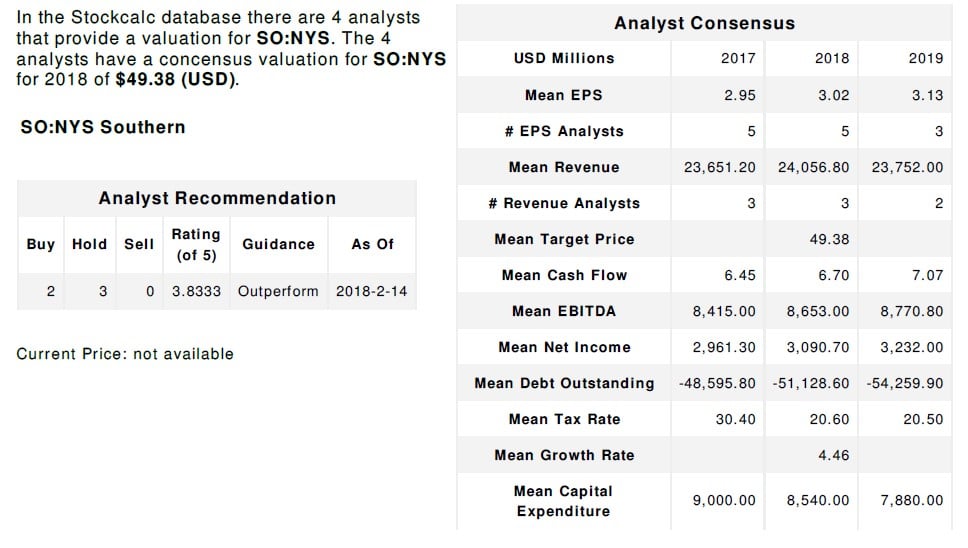The image size is (968, 548).
Task: Click the Current Price: not available text
Action: (x=125, y=354)
